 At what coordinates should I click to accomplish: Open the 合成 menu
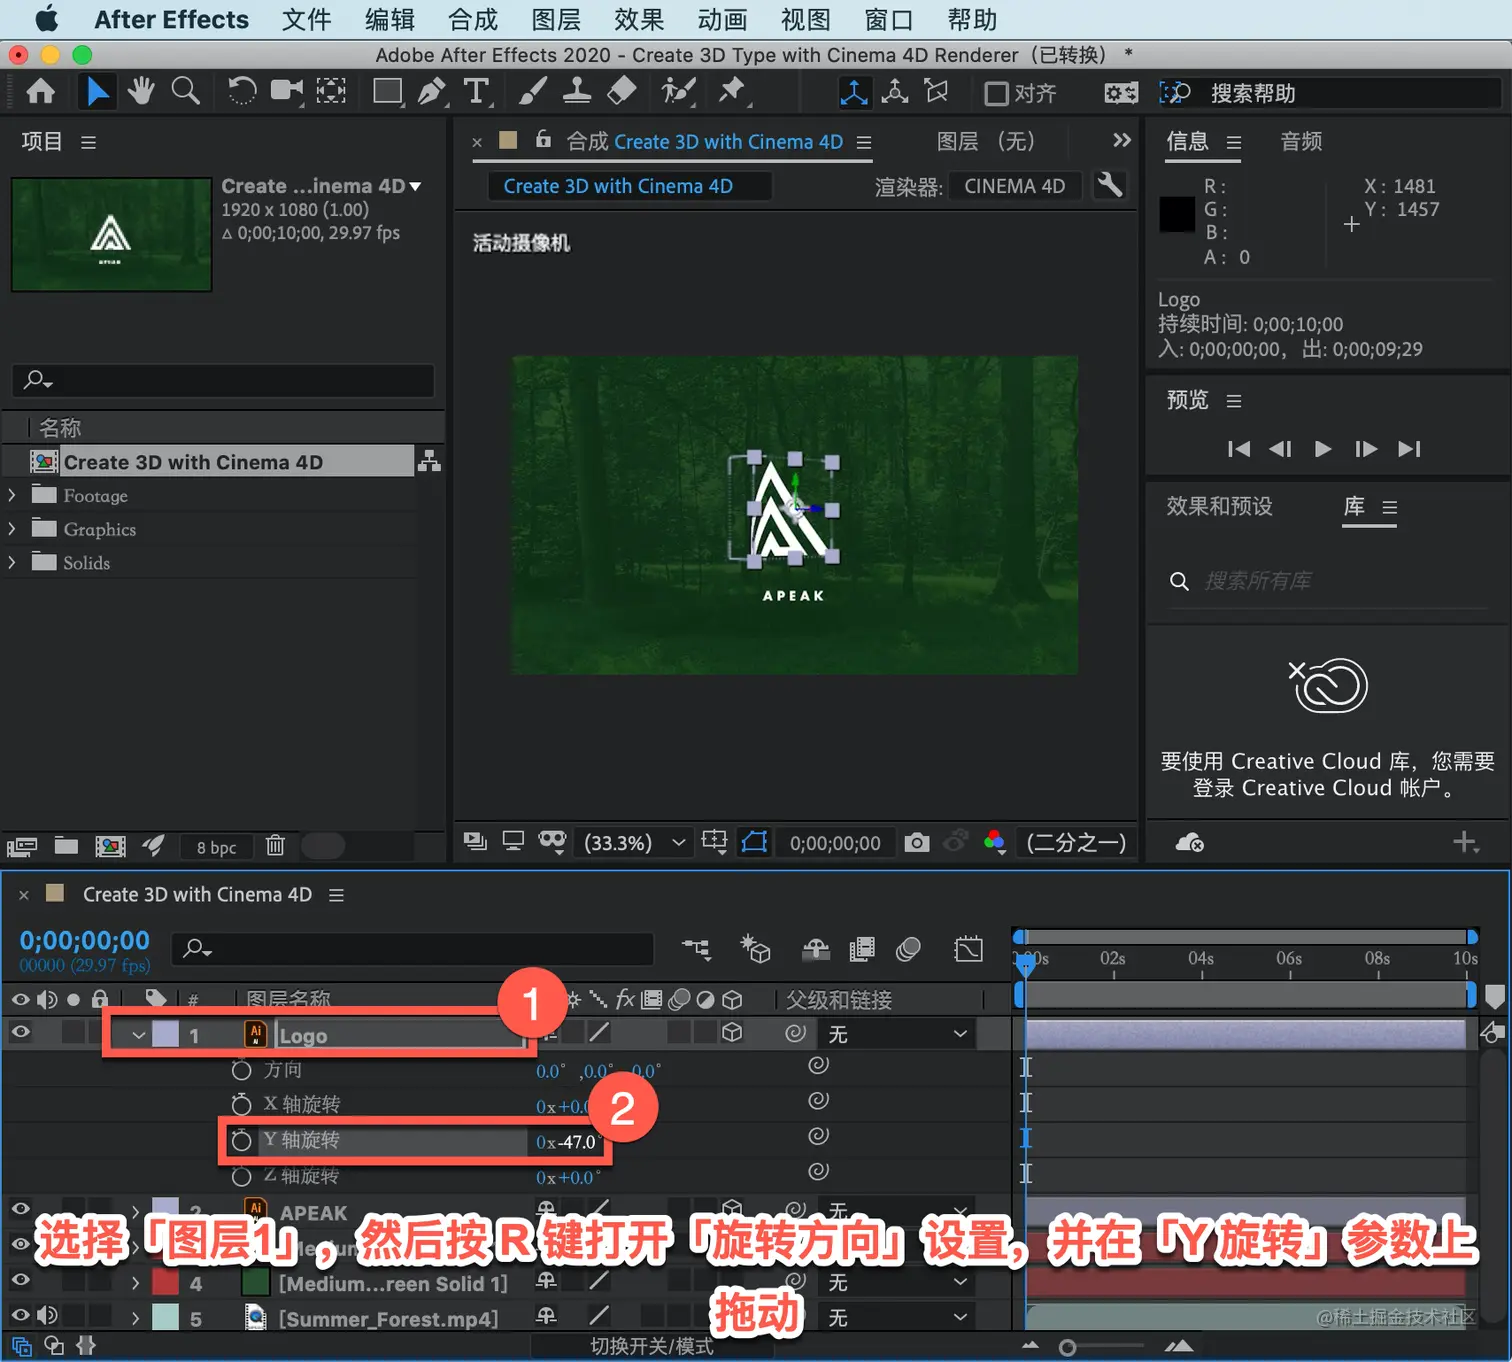point(472,20)
